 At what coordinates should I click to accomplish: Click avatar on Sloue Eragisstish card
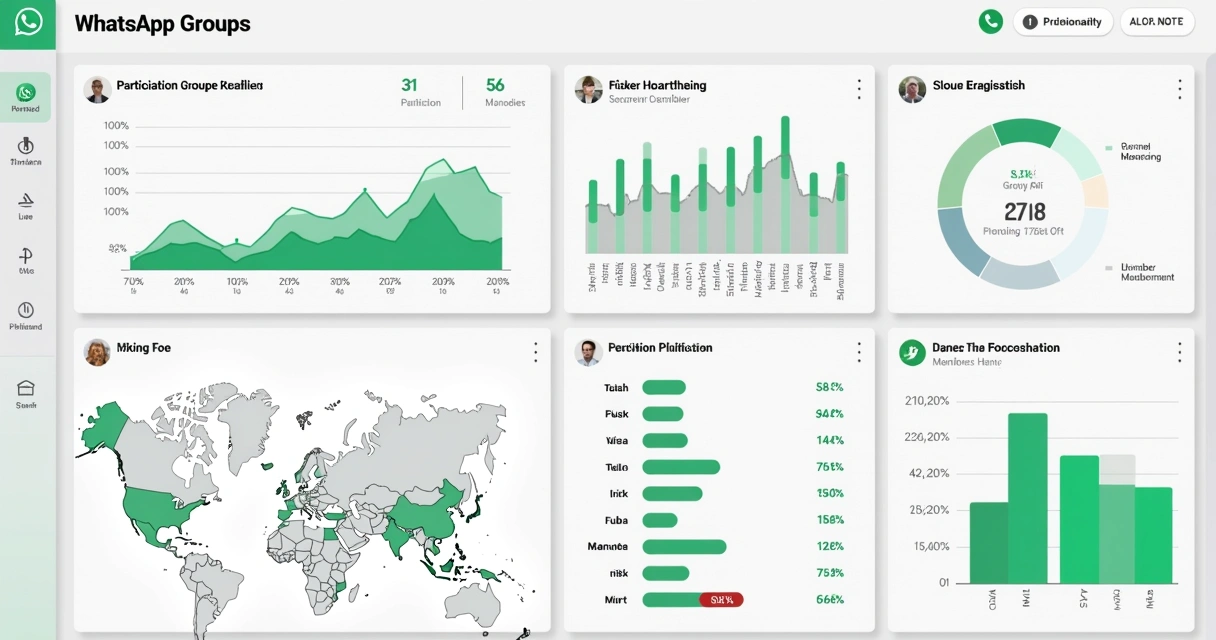pyautogui.click(x=912, y=89)
